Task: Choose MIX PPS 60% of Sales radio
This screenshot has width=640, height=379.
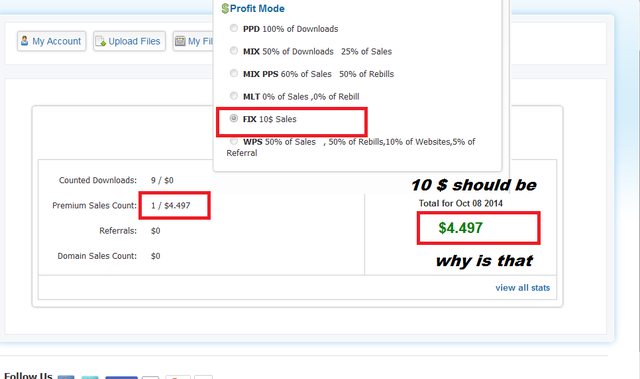Action: [x=234, y=73]
